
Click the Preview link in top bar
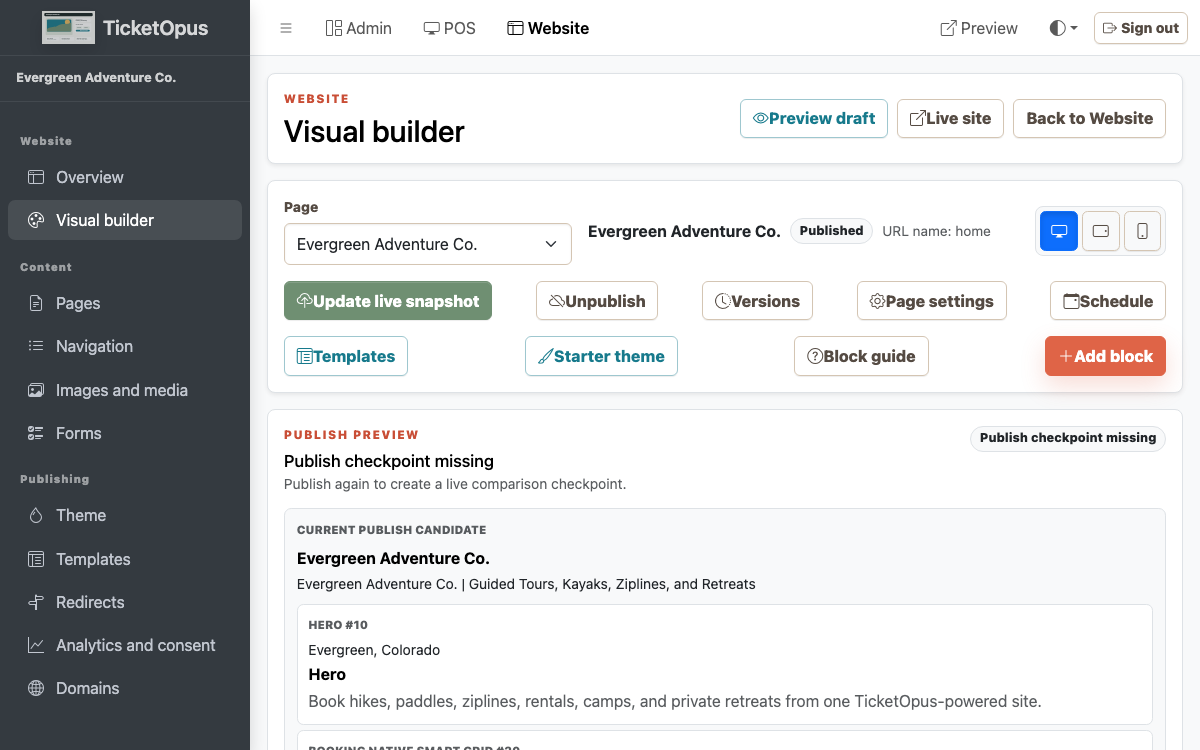tap(979, 28)
